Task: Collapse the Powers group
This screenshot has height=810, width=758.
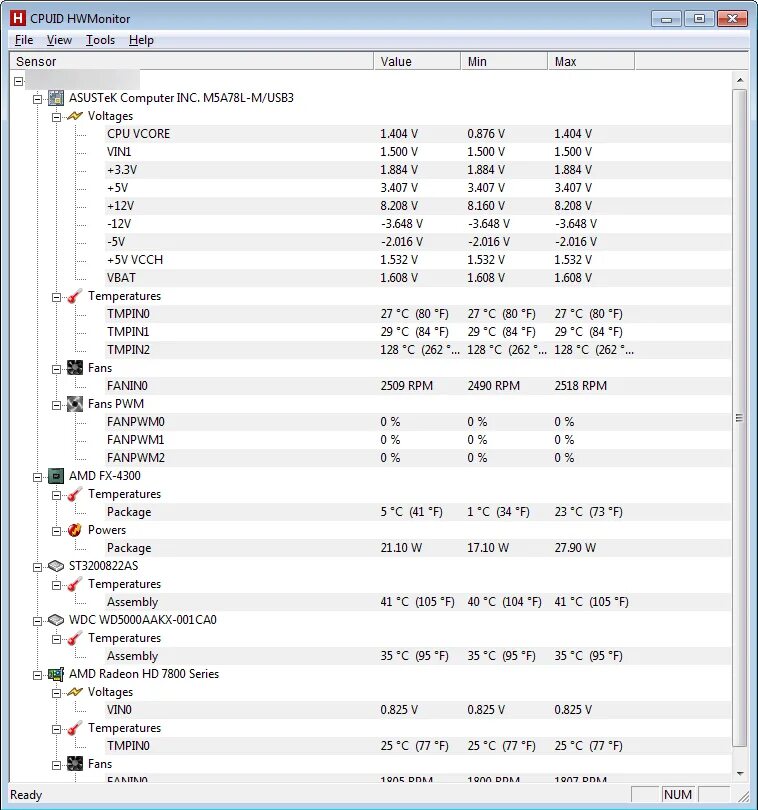Action: coord(56,531)
